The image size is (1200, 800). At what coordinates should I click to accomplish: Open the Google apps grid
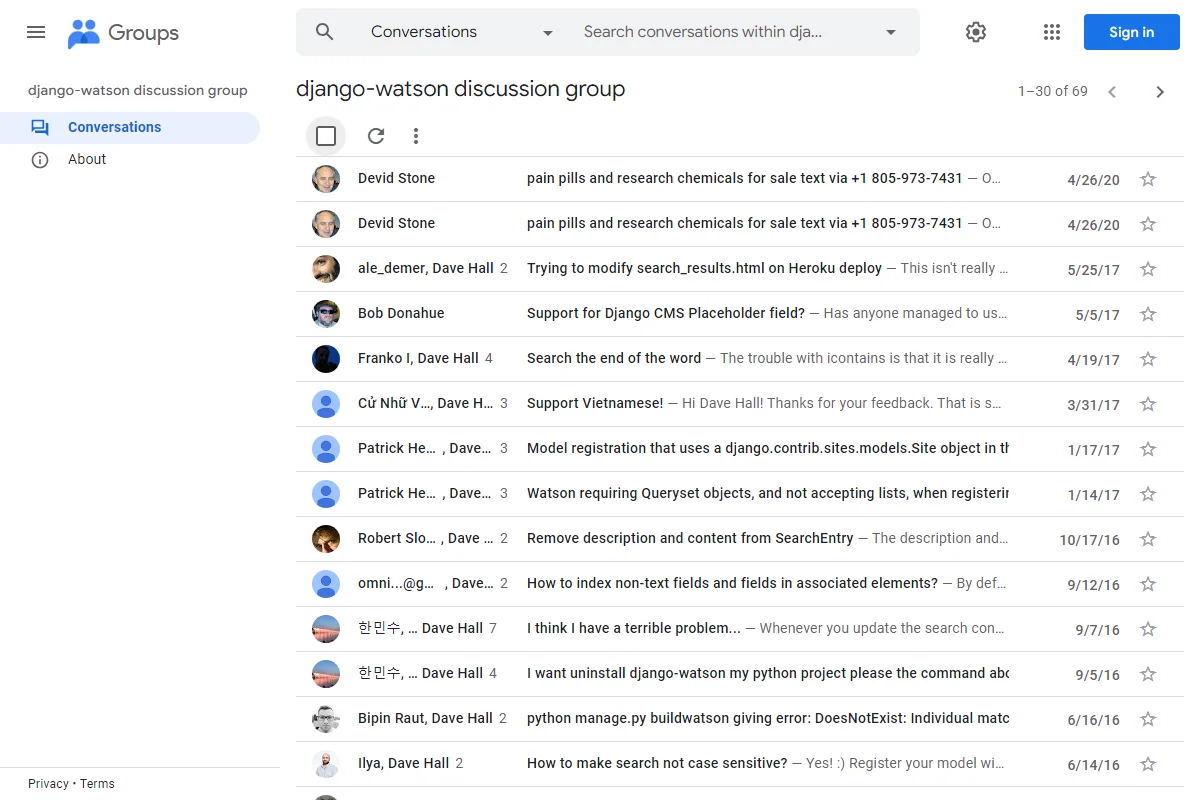coord(1052,32)
